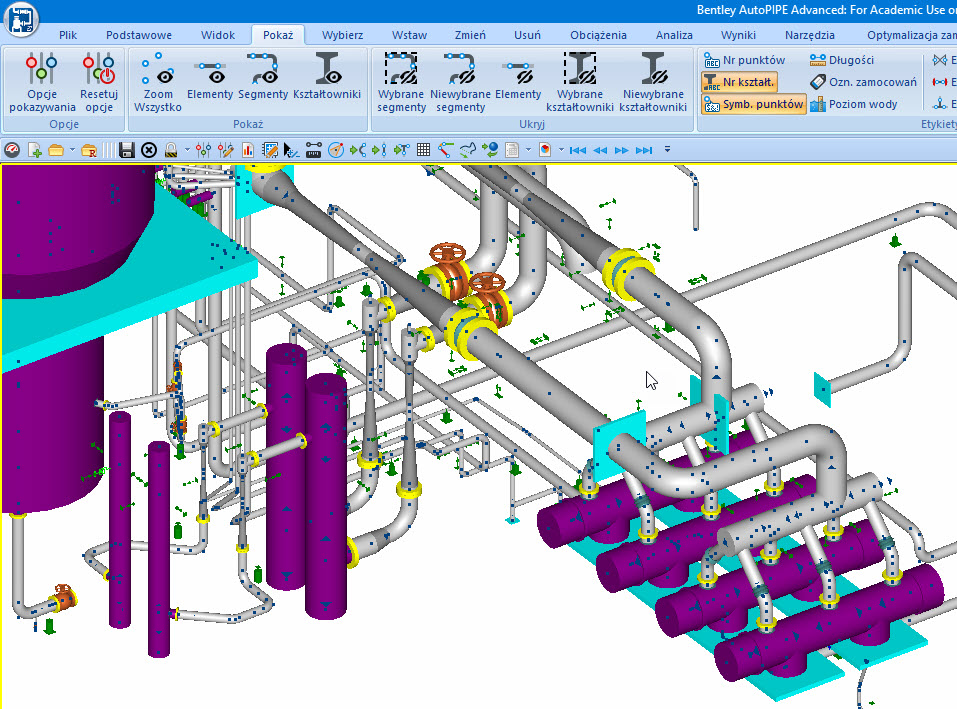
Task: Switch to the Wstaw ribbon tab
Action: (x=409, y=35)
